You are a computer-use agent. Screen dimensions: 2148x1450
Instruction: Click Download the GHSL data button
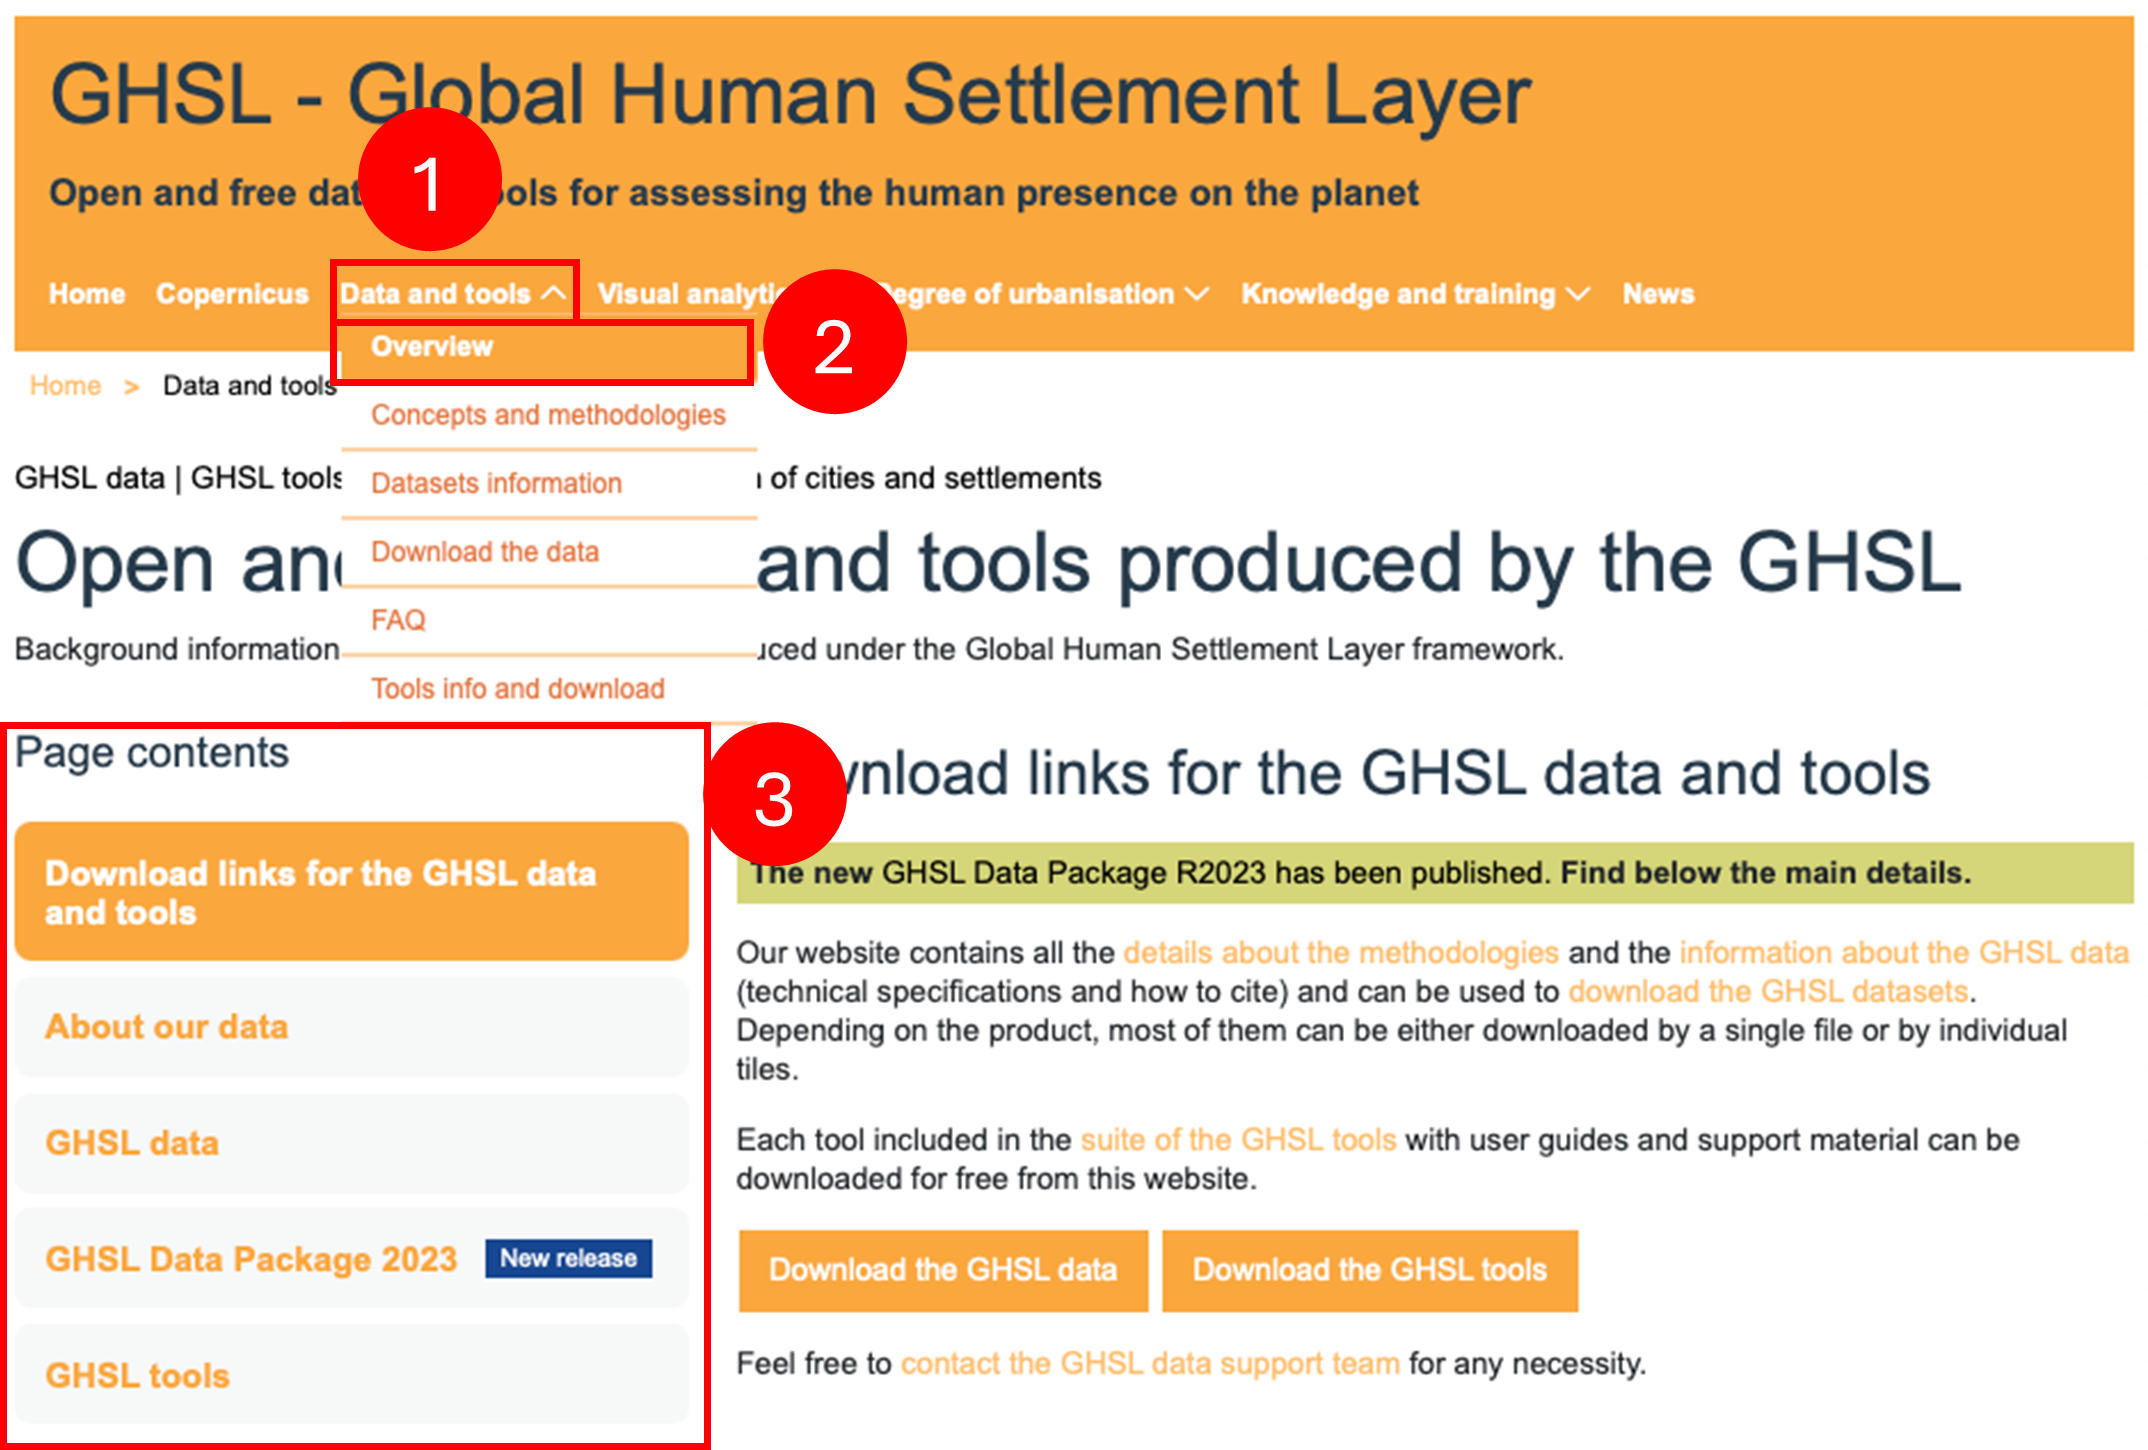(943, 1270)
